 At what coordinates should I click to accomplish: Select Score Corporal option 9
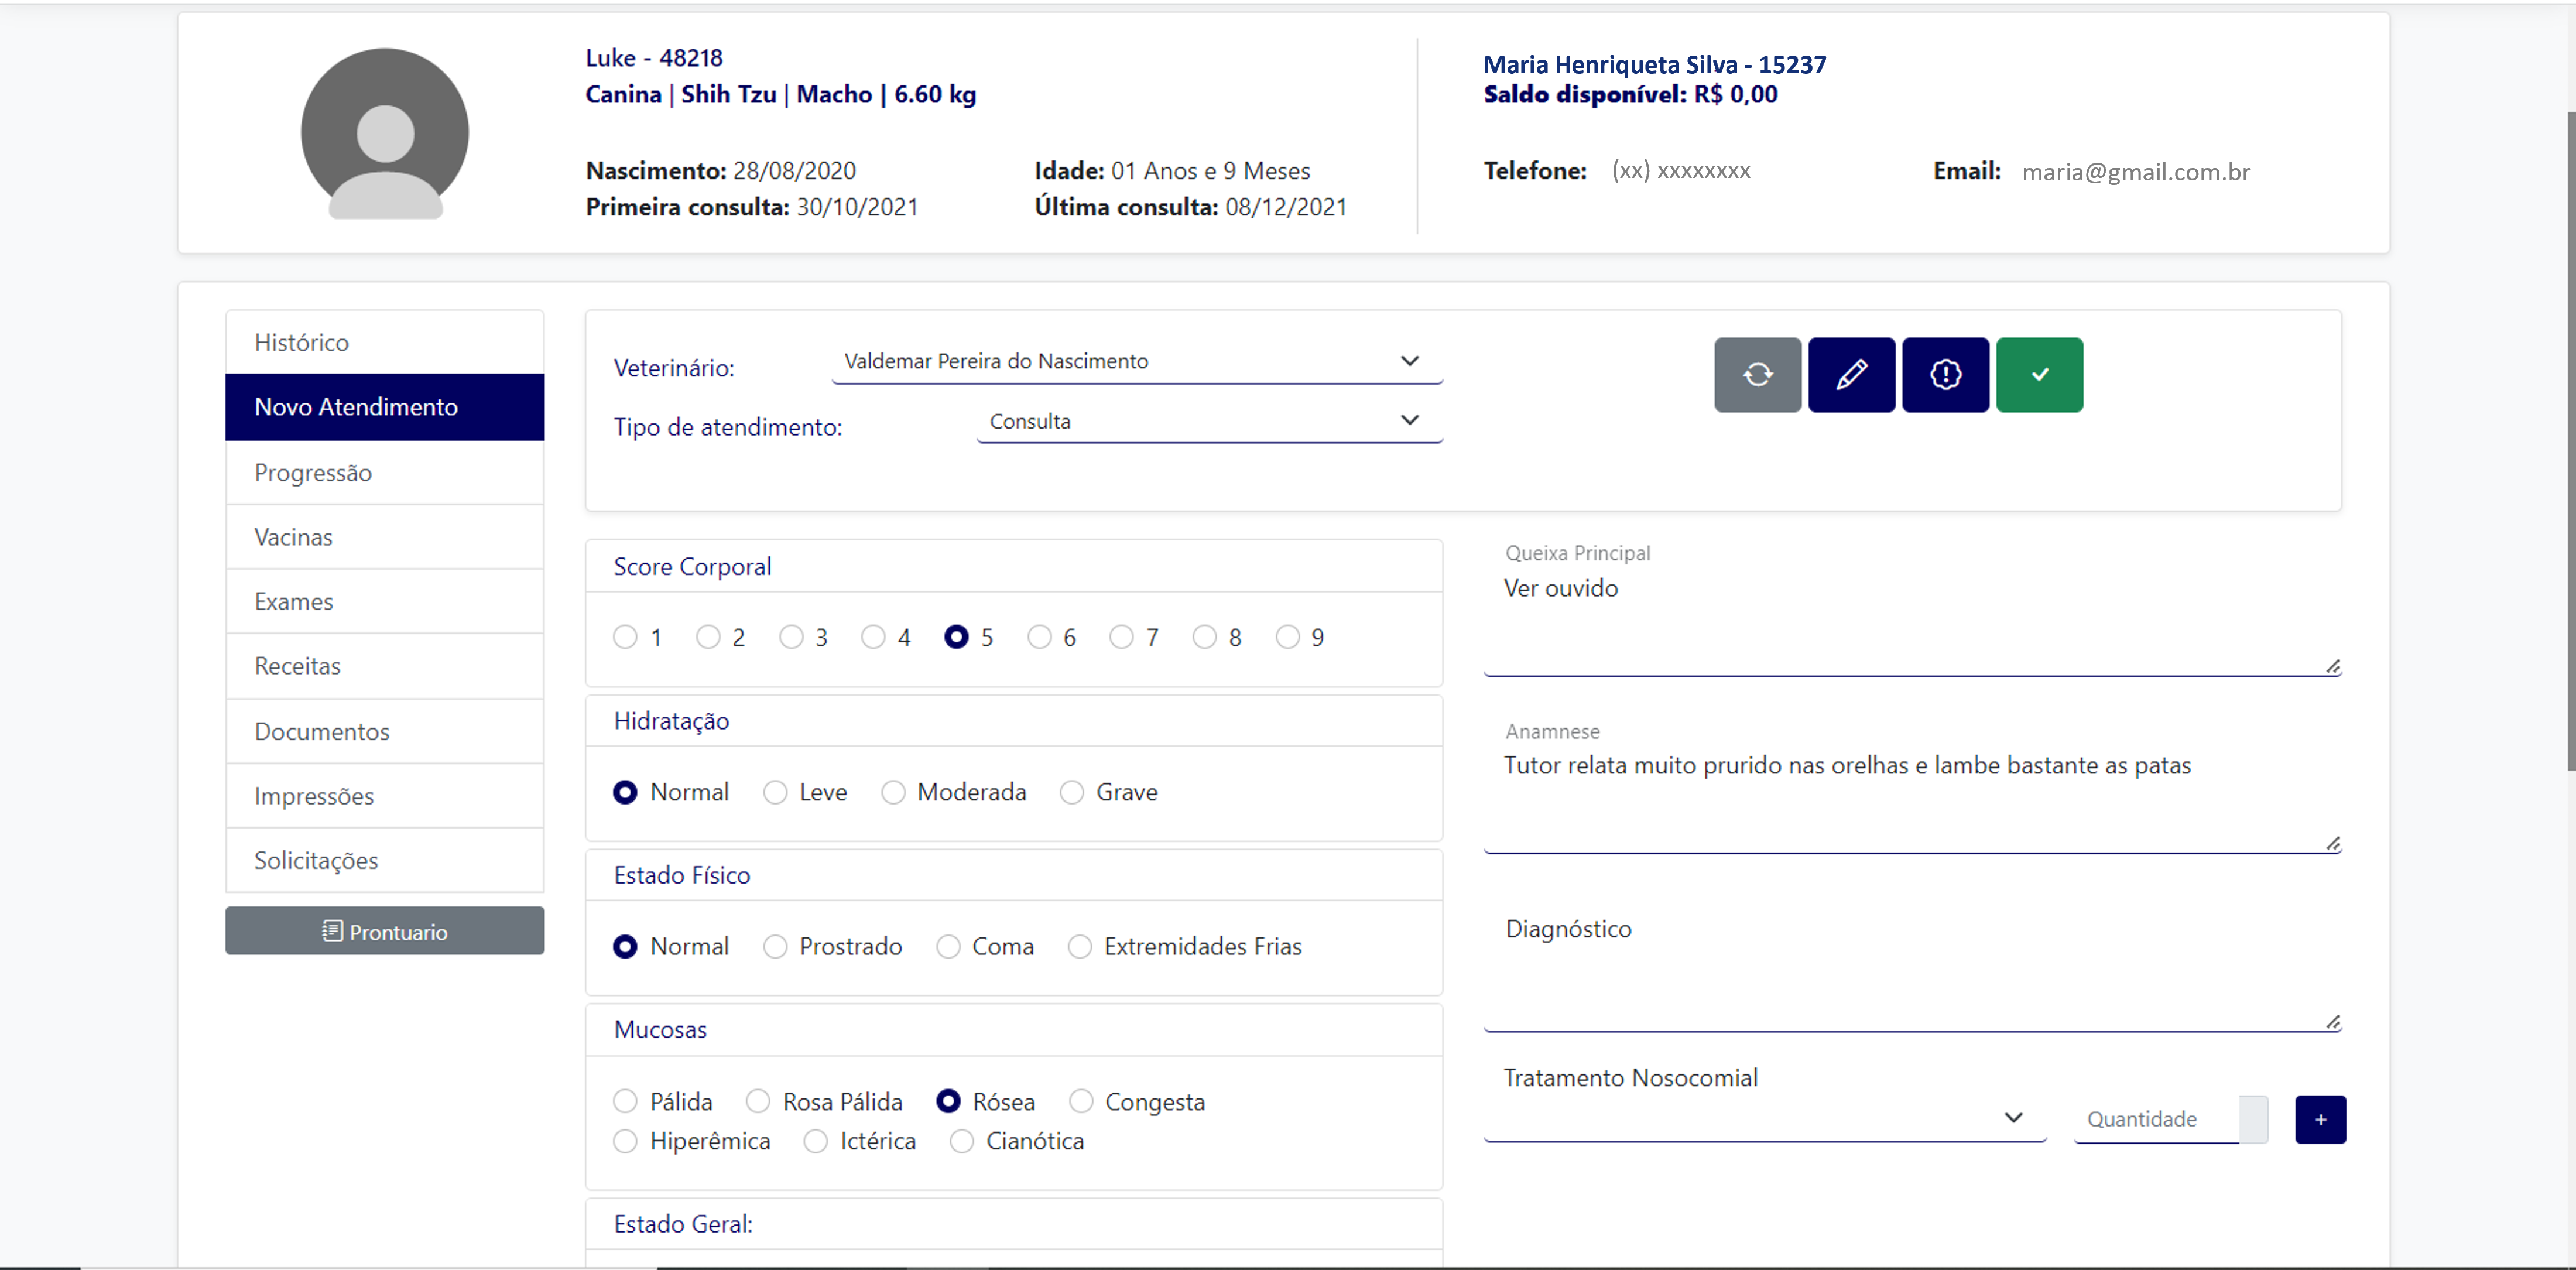coord(1288,637)
